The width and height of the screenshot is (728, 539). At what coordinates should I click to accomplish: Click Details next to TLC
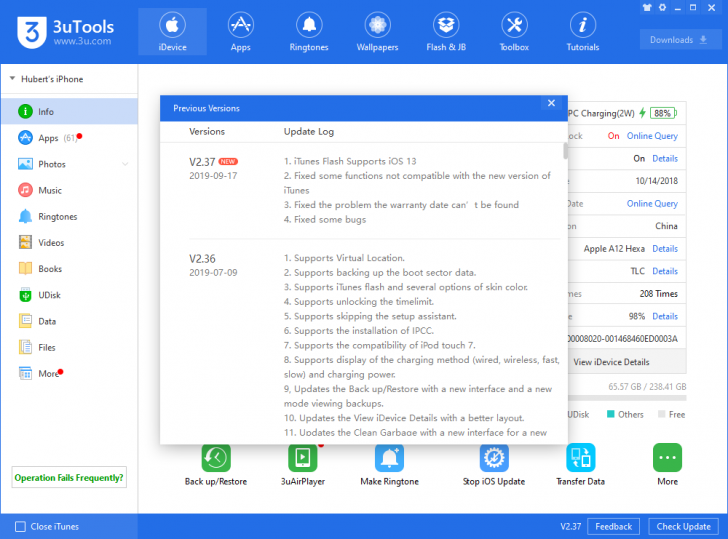[665, 271]
